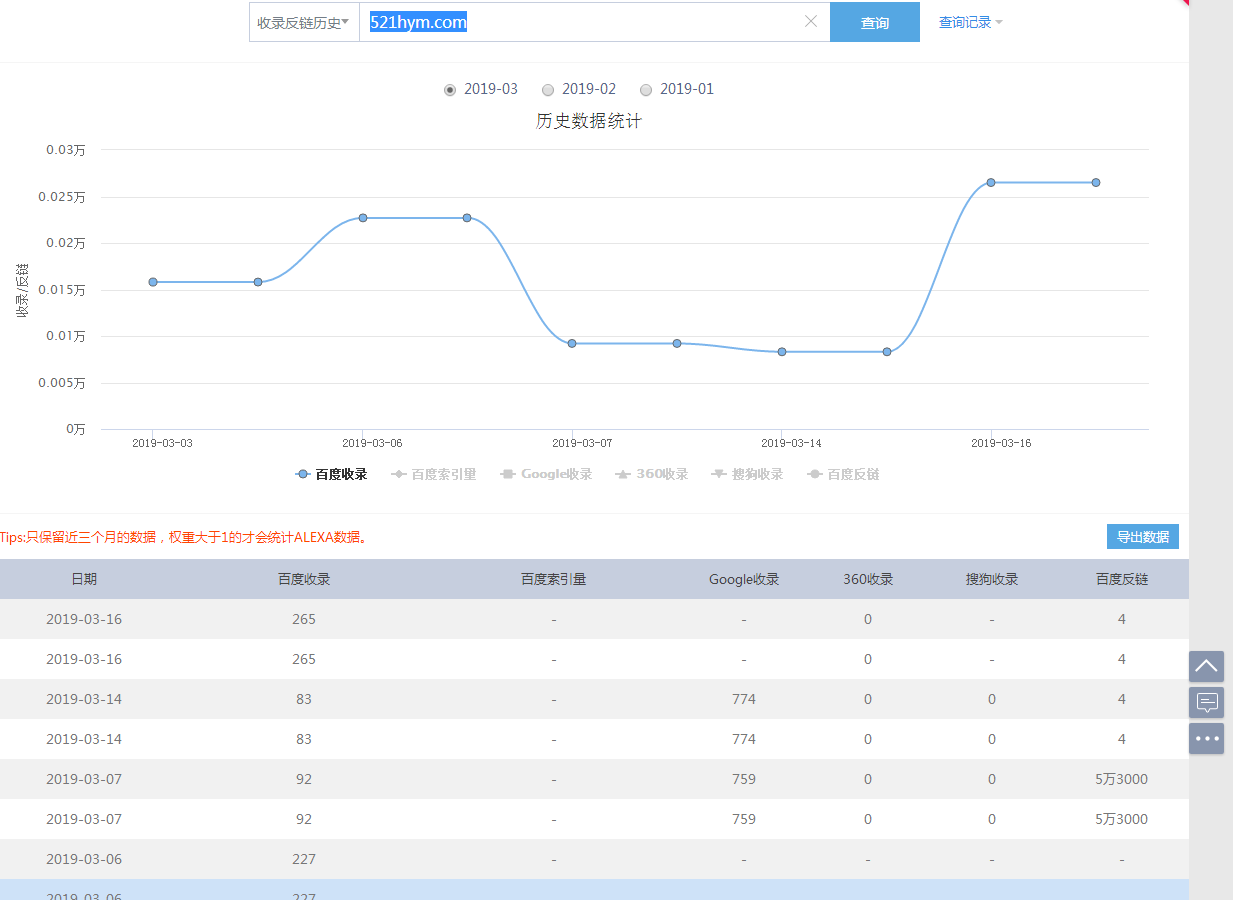Click the 导出数据 export button
1233x900 pixels.
pos(1142,537)
